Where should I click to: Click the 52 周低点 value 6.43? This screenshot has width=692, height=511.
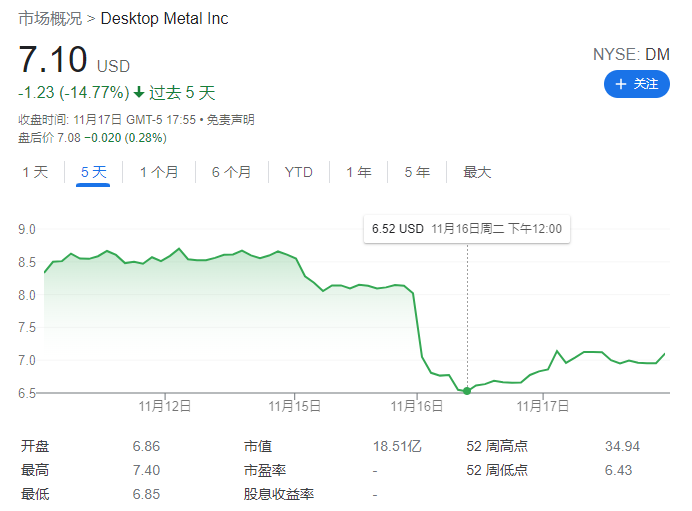[x=618, y=470]
